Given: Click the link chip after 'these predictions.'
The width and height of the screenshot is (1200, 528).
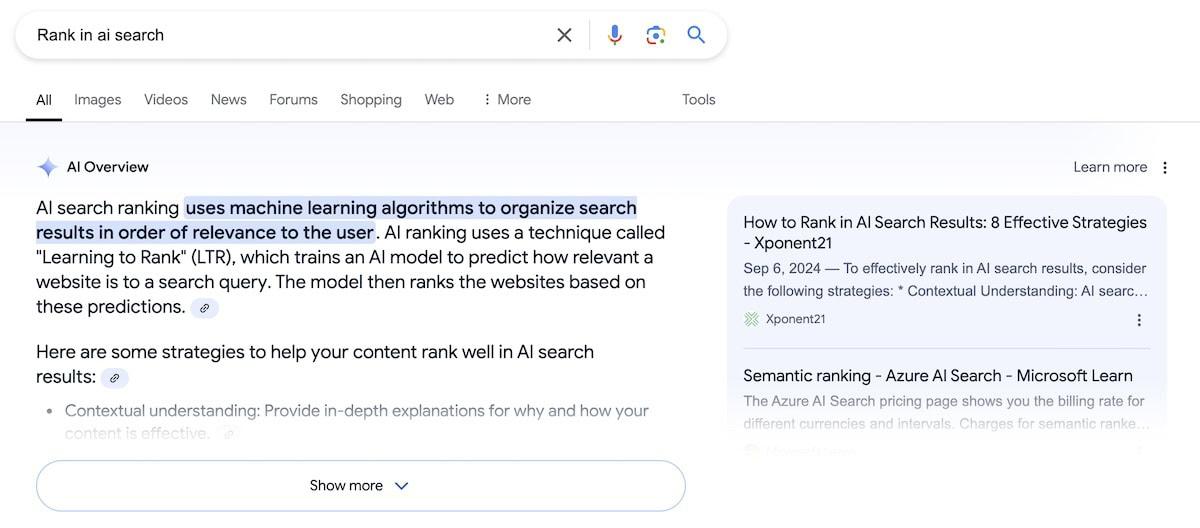Looking at the screenshot, I should tap(204, 308).
